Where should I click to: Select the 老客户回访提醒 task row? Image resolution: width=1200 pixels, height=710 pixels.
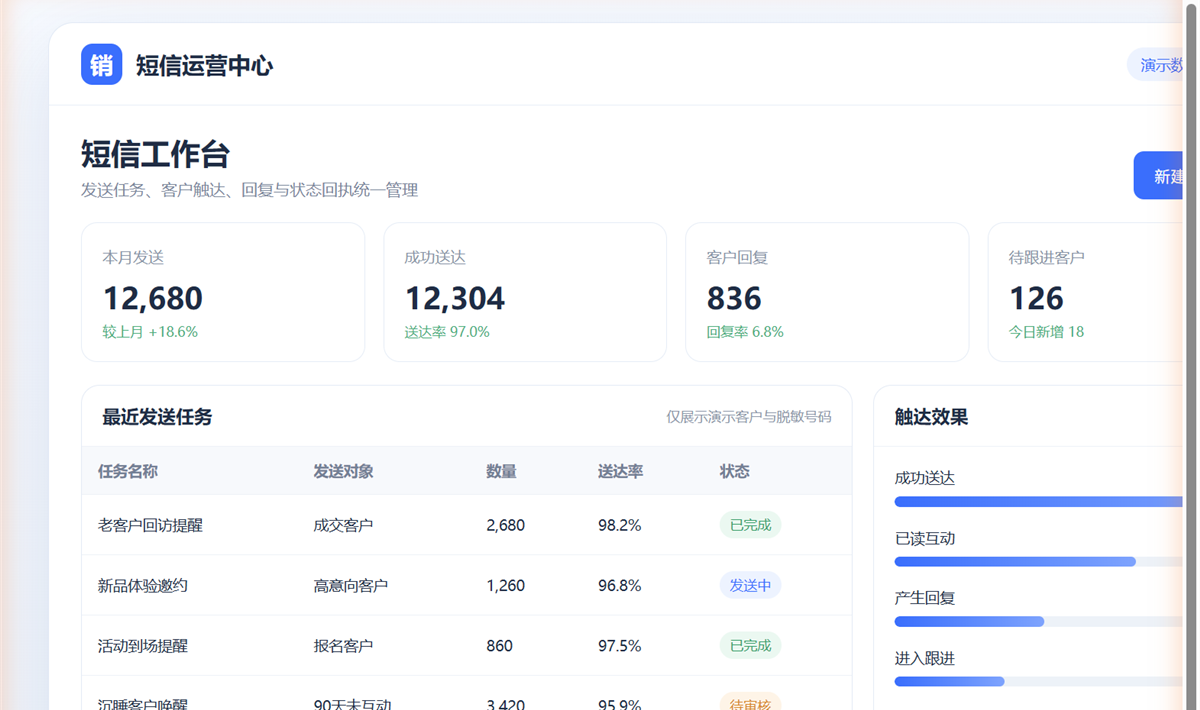[x=467, y=525]
